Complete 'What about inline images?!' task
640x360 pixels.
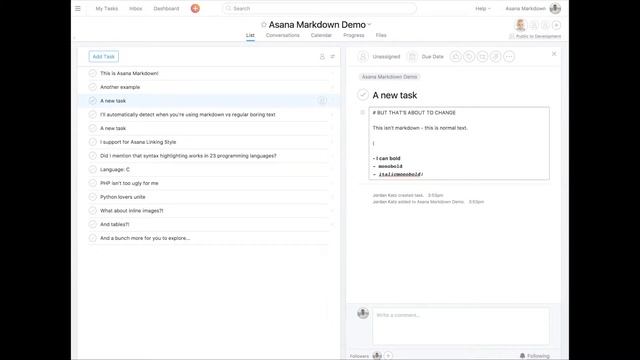pos(93,211)
